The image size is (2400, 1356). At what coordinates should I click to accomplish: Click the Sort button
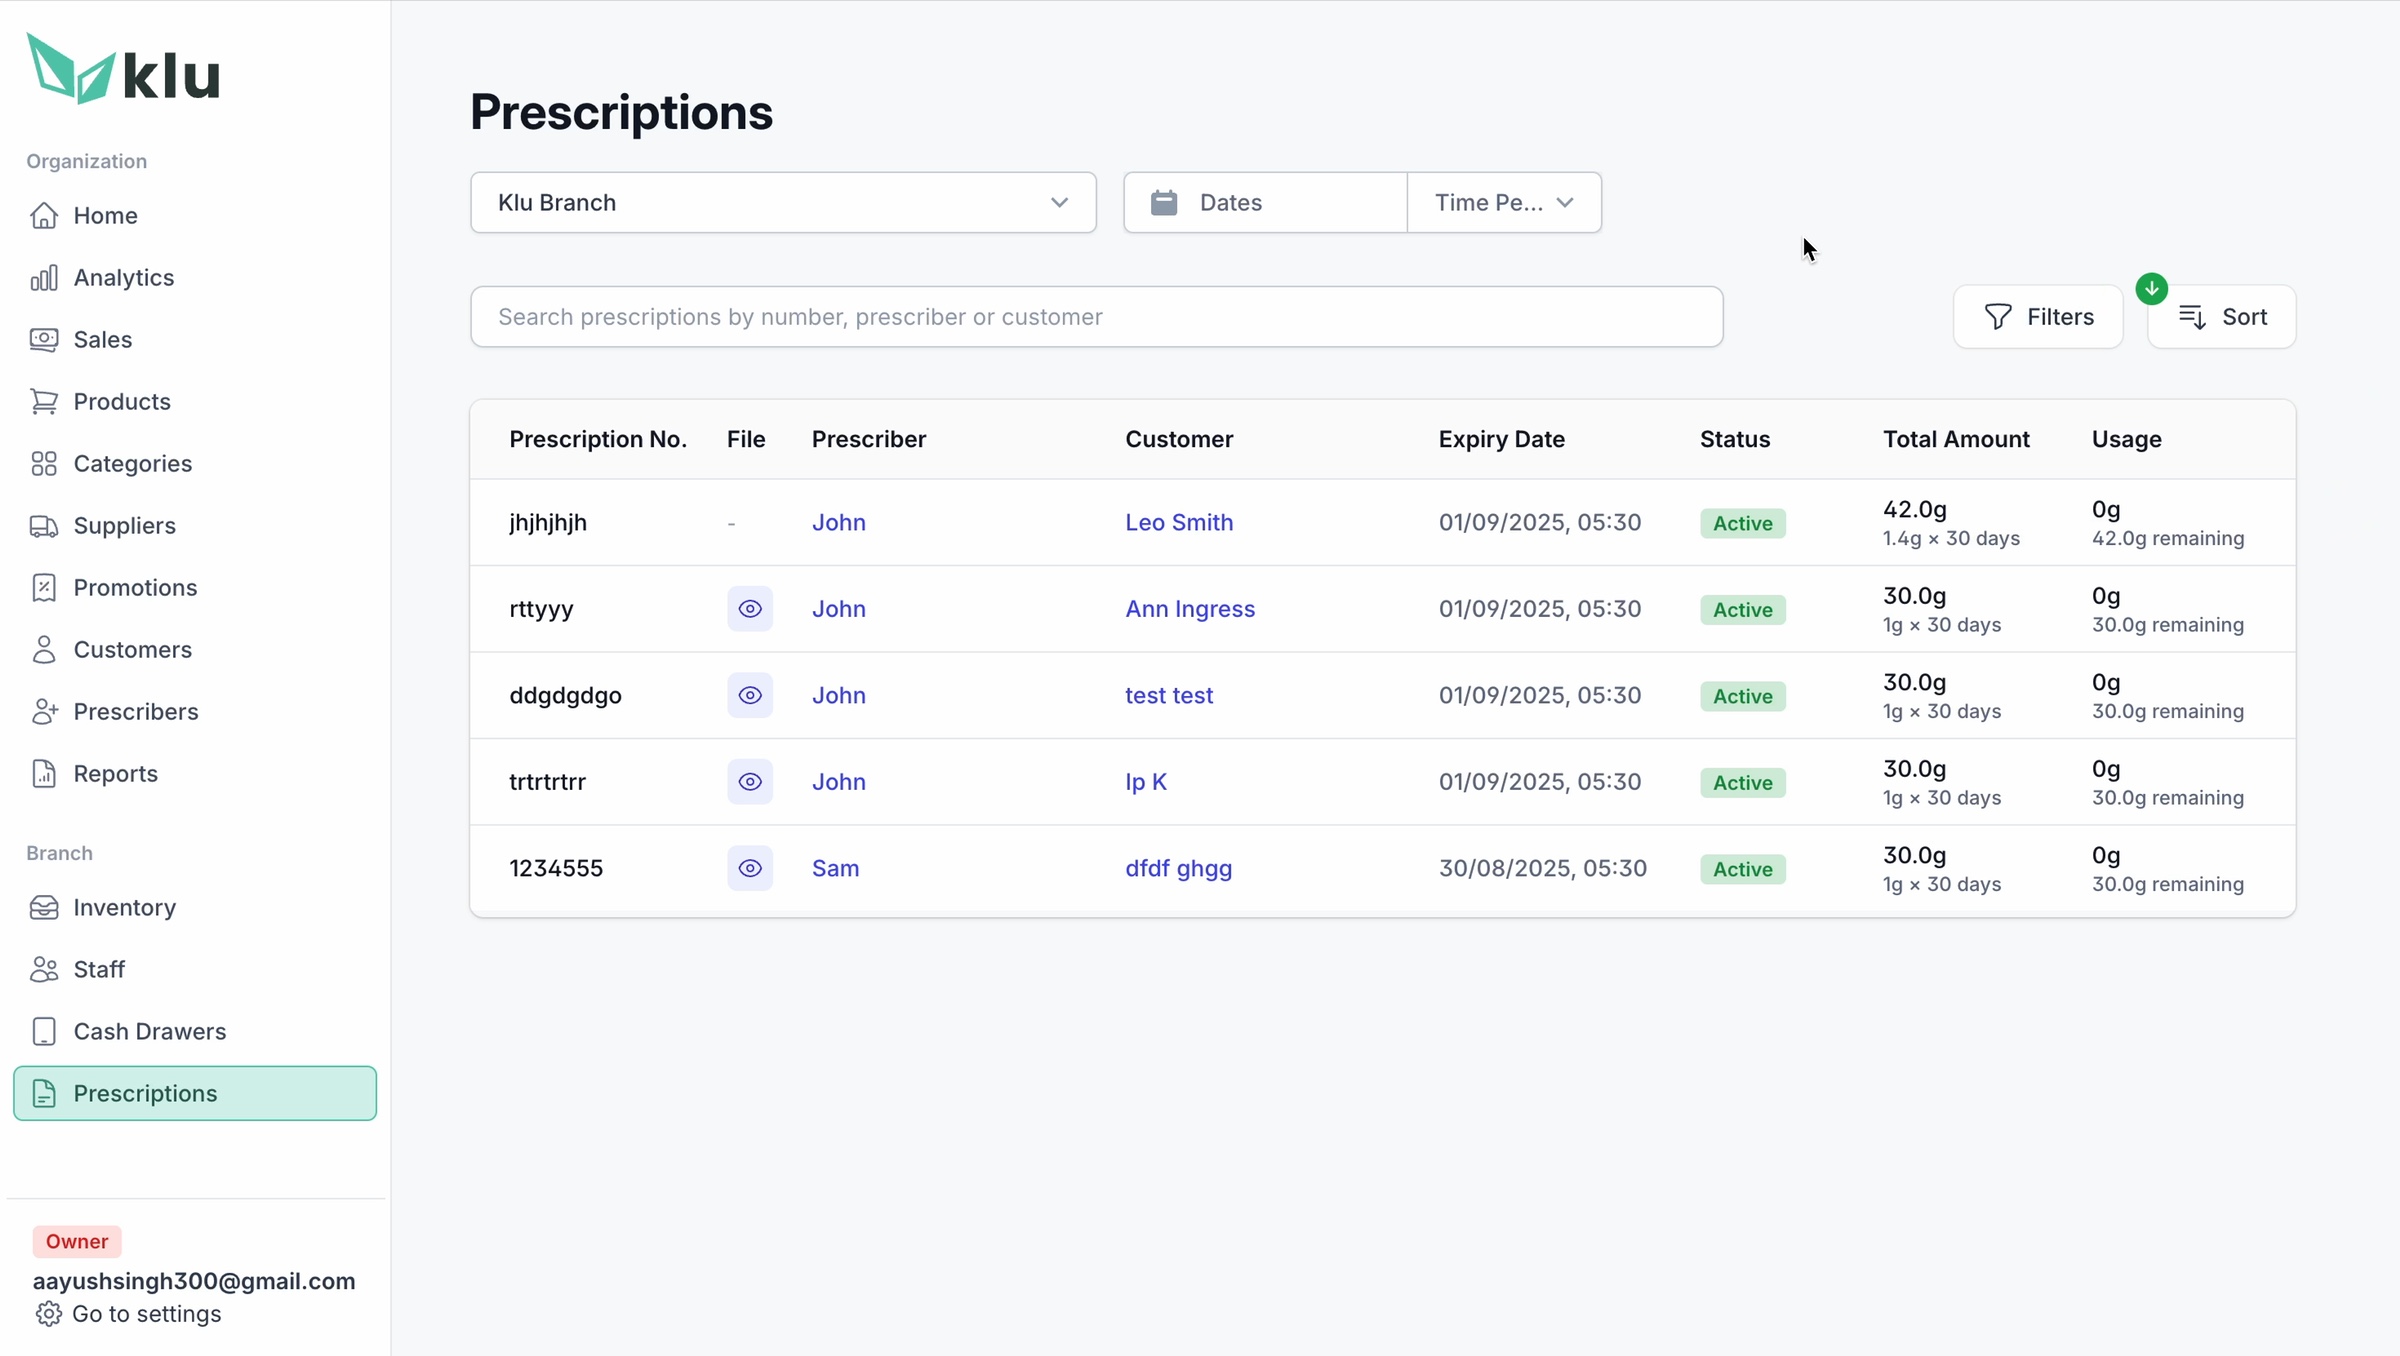[x=2222, y=317]
